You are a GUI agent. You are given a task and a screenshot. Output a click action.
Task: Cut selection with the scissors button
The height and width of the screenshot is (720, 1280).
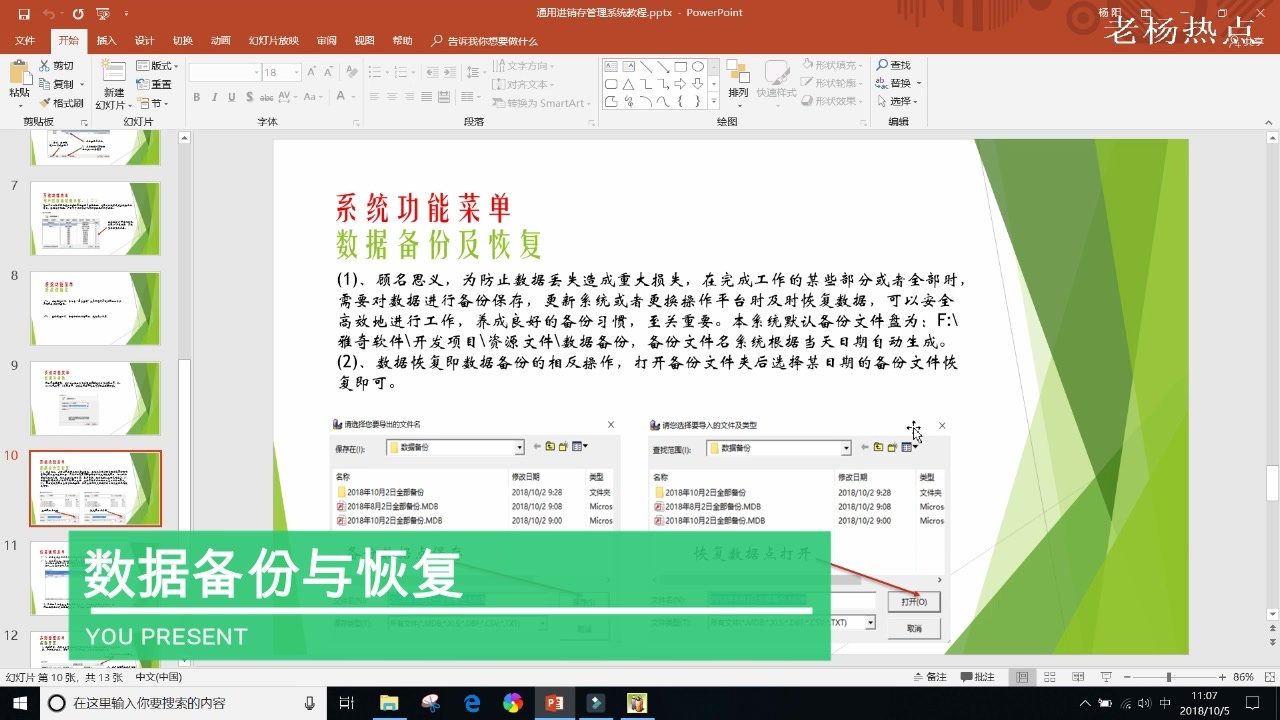[56, 66]
